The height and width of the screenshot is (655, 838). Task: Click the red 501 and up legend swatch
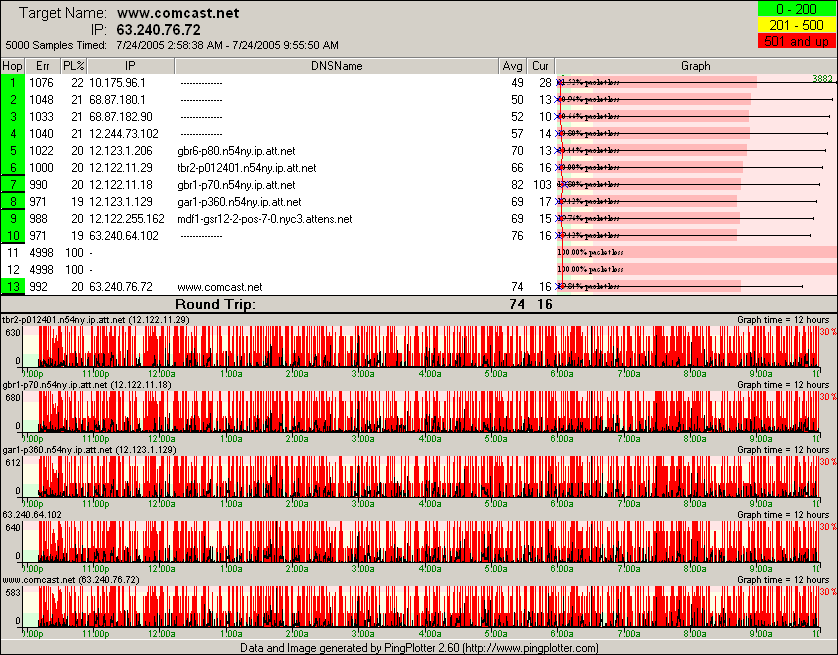(796, 41)
